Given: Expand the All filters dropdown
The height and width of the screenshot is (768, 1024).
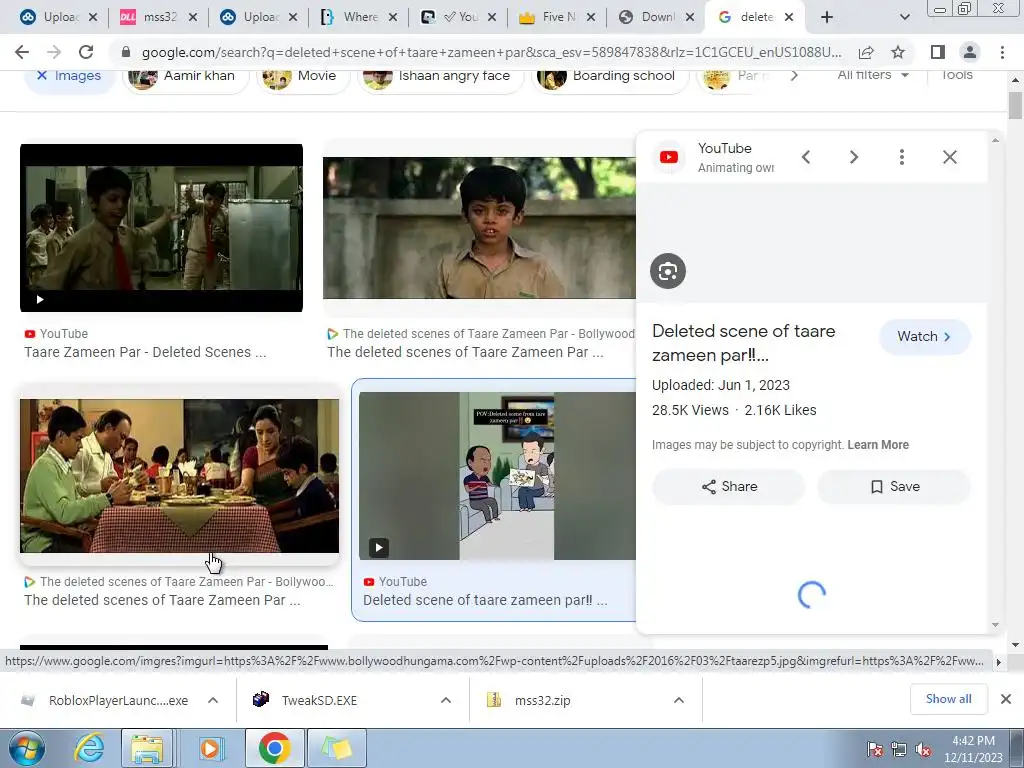Looking at the screenshot, I should coord(873,75).
